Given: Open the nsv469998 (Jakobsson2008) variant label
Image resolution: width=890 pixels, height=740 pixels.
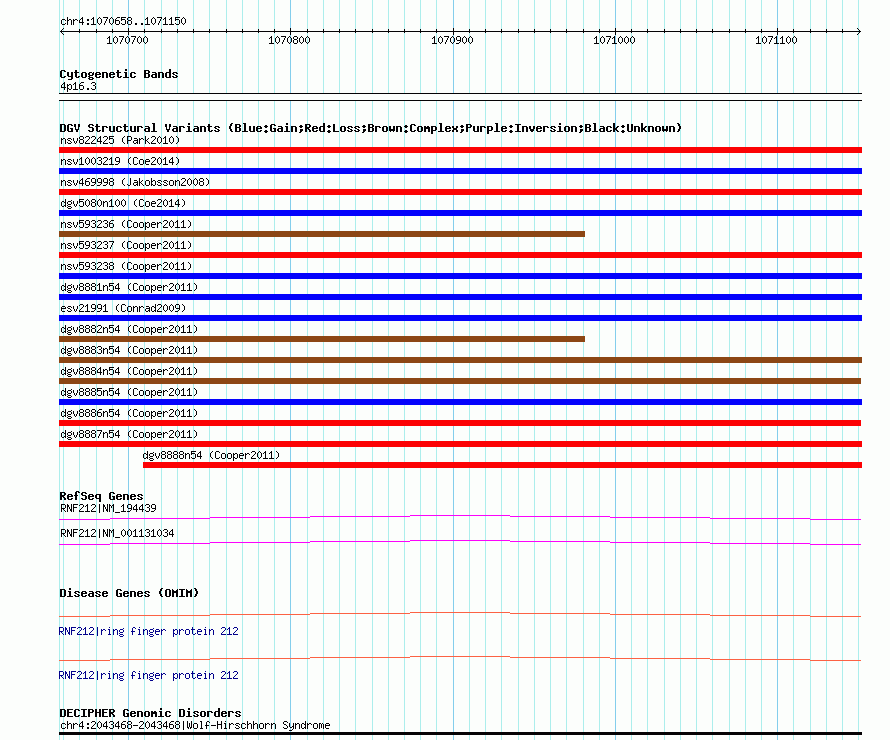Looking at the screenshot, I should tap(135, 182).
